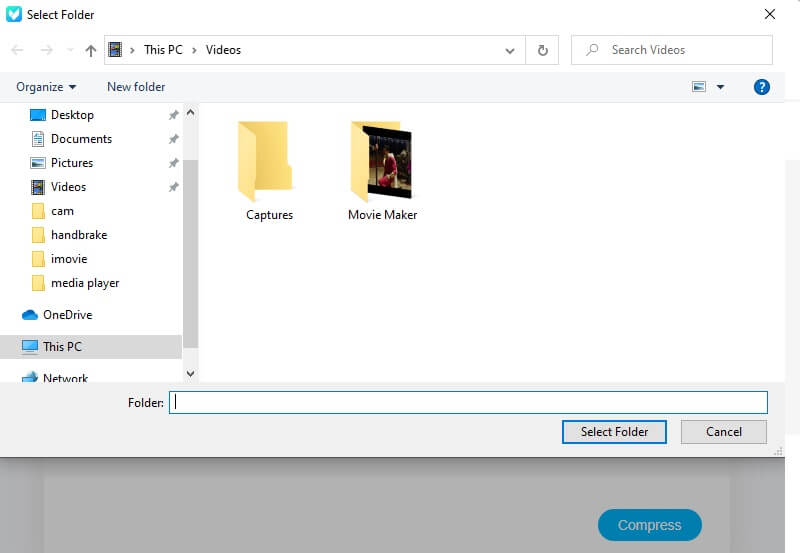
Task: Expand the address bar history dropdown
Action: tap(510, 50)
